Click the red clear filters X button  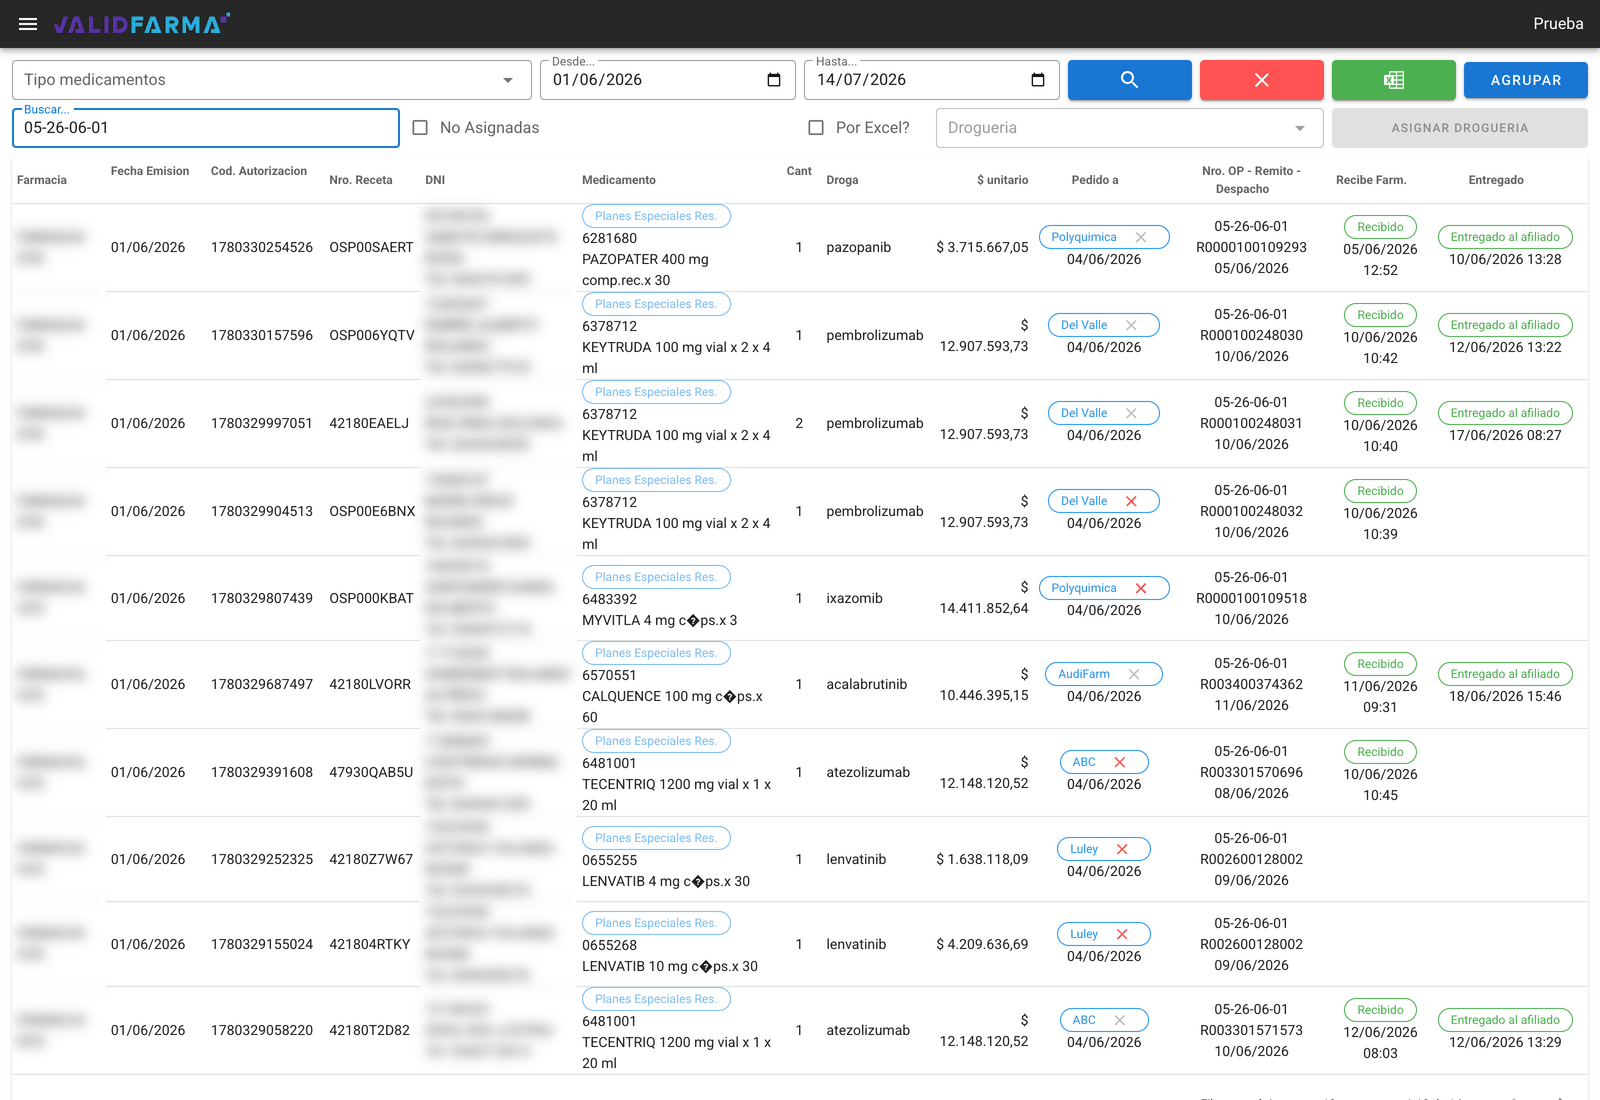point(1262,80)
